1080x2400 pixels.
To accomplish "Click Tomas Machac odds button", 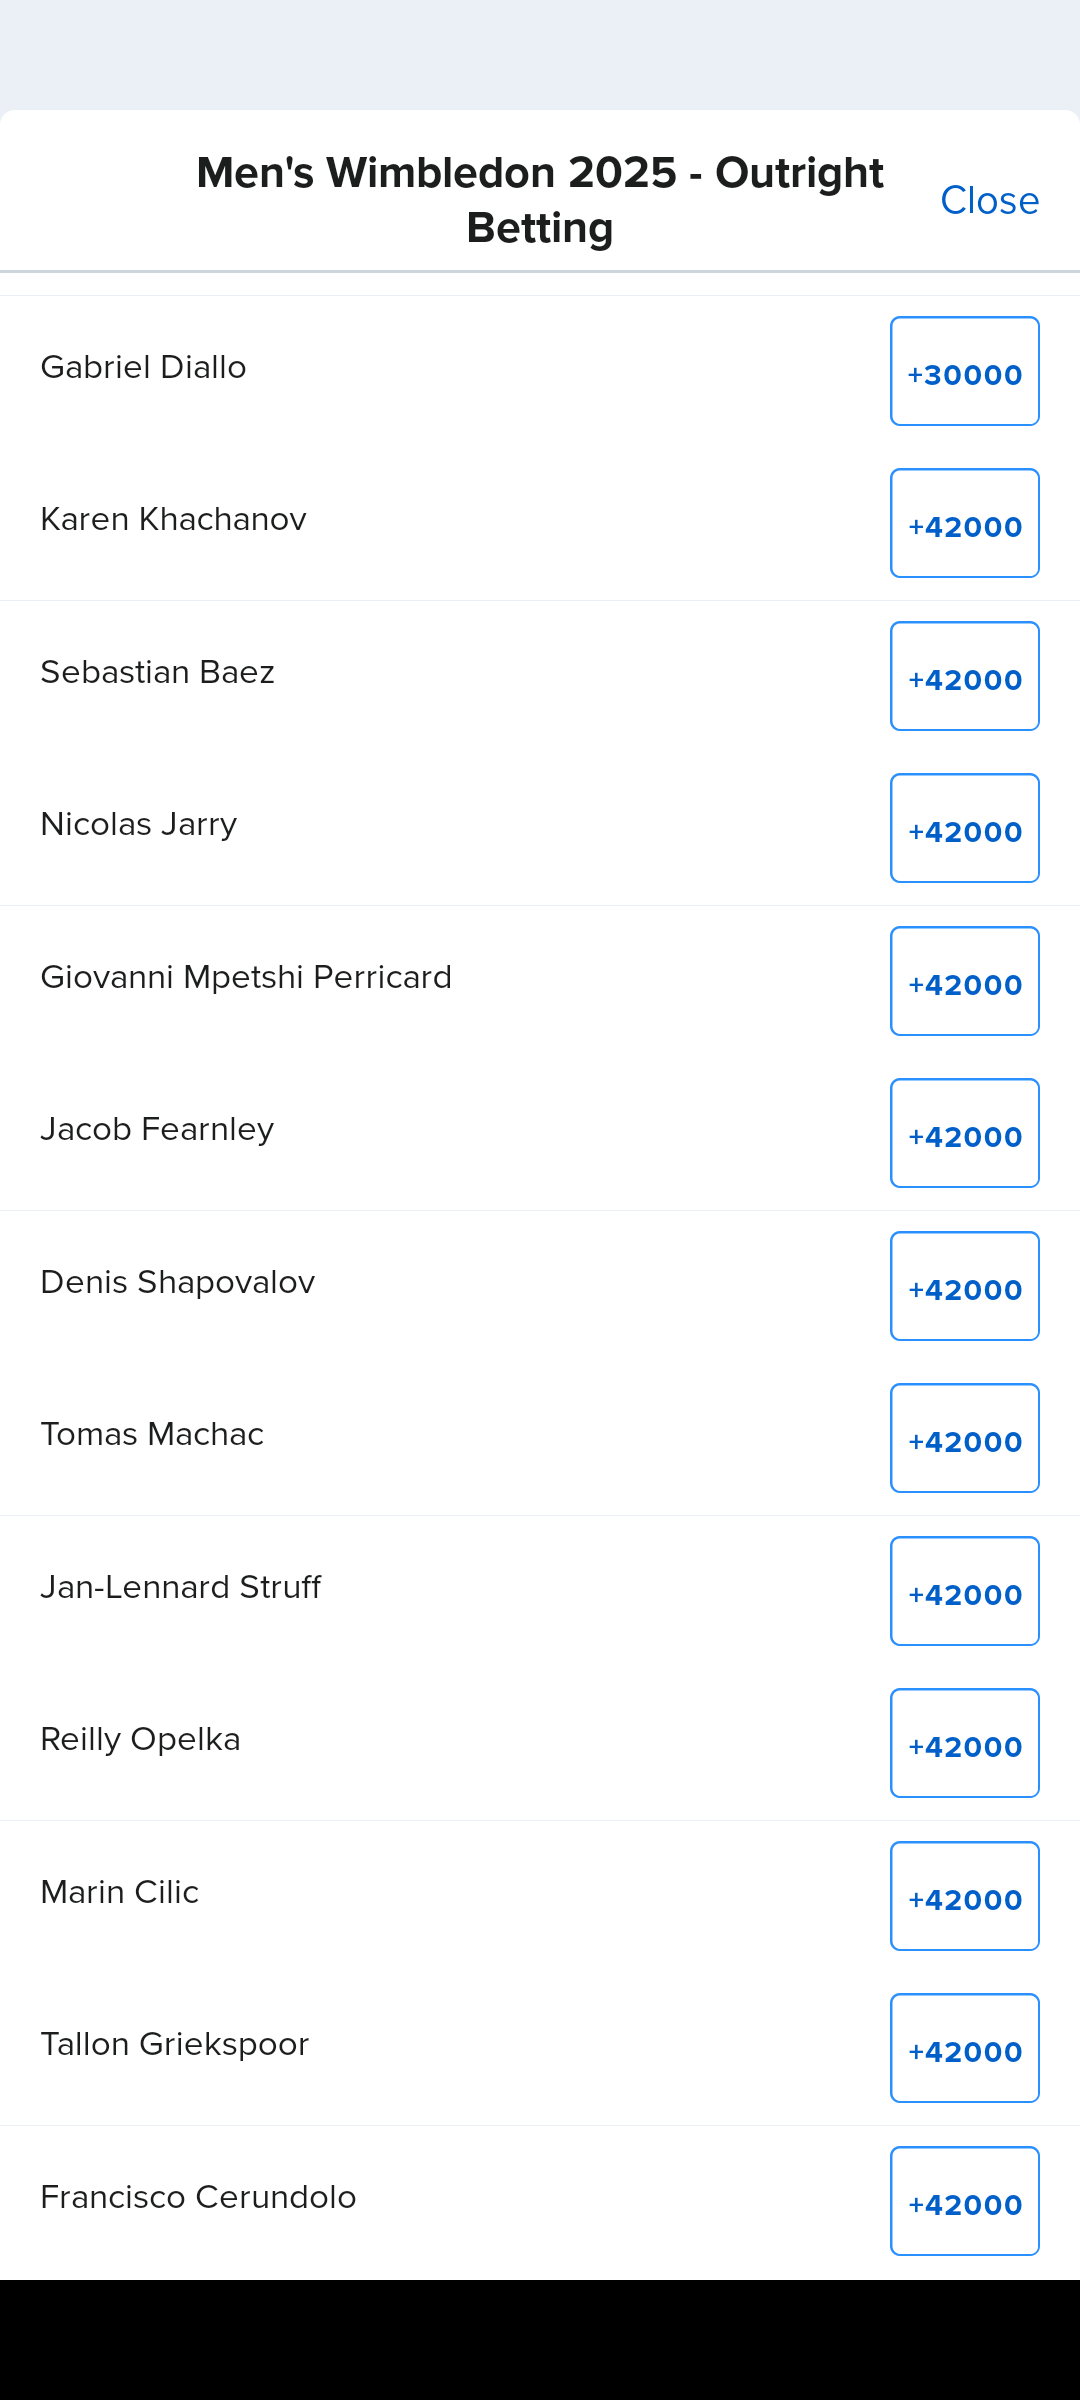I will pos(964,1439).
